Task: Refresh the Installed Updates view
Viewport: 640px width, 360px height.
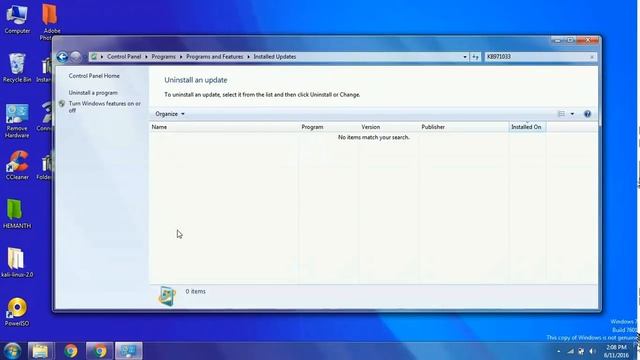Action: [476, 57]
